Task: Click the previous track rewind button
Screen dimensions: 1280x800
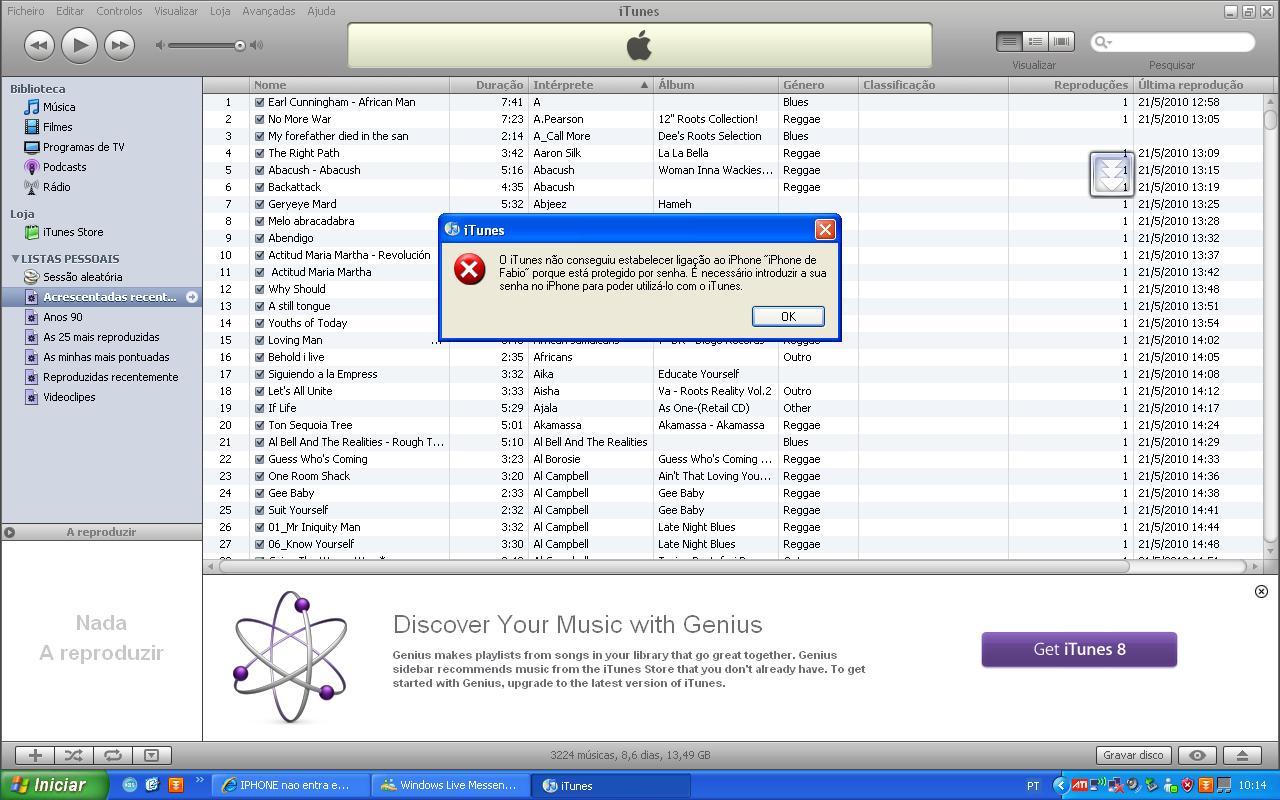Action: tap(39, 44)
